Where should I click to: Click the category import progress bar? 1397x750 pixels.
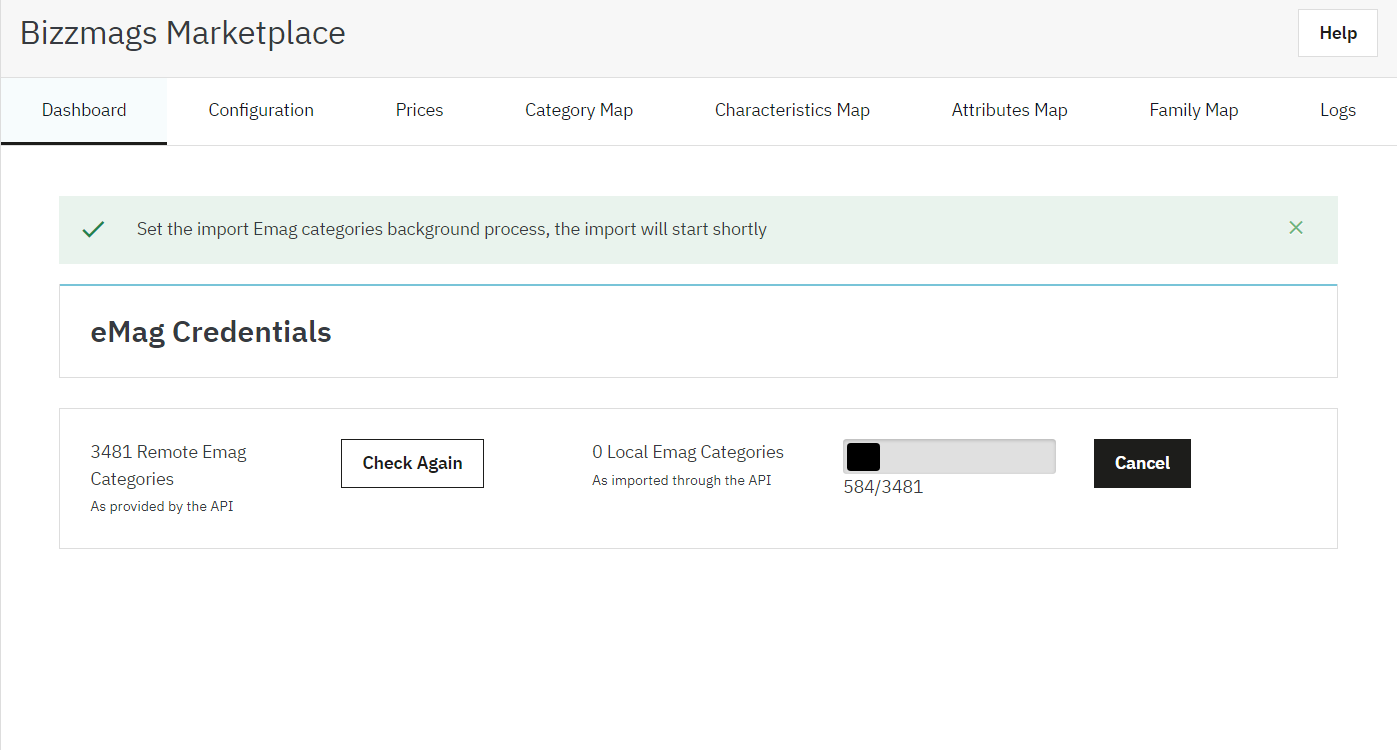[949, 456]
